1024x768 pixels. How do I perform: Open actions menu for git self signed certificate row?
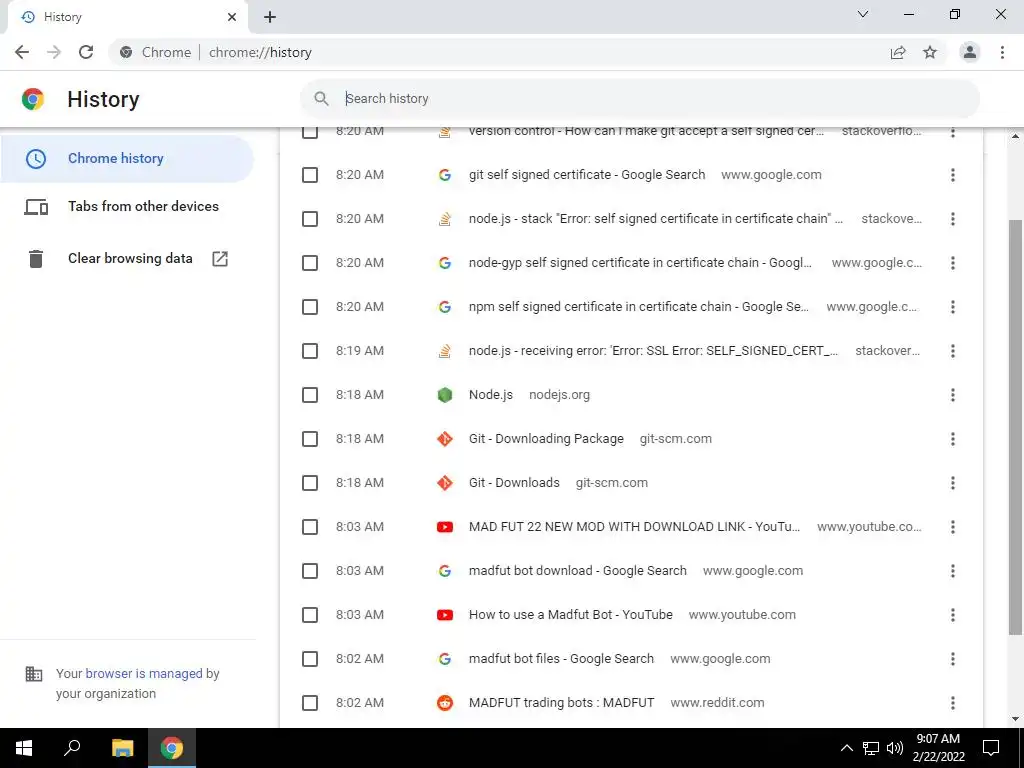[x=953, y=175]
